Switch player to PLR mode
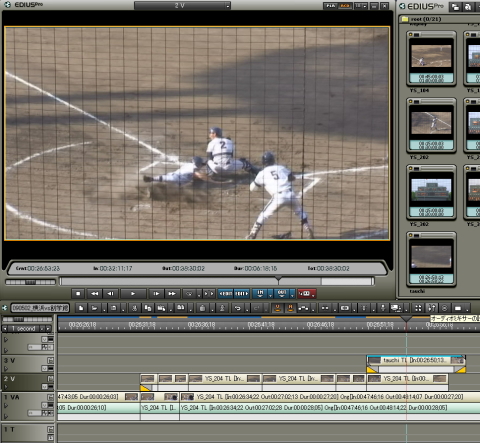Viewport: 480px width, 443px height. pos(331,6)
